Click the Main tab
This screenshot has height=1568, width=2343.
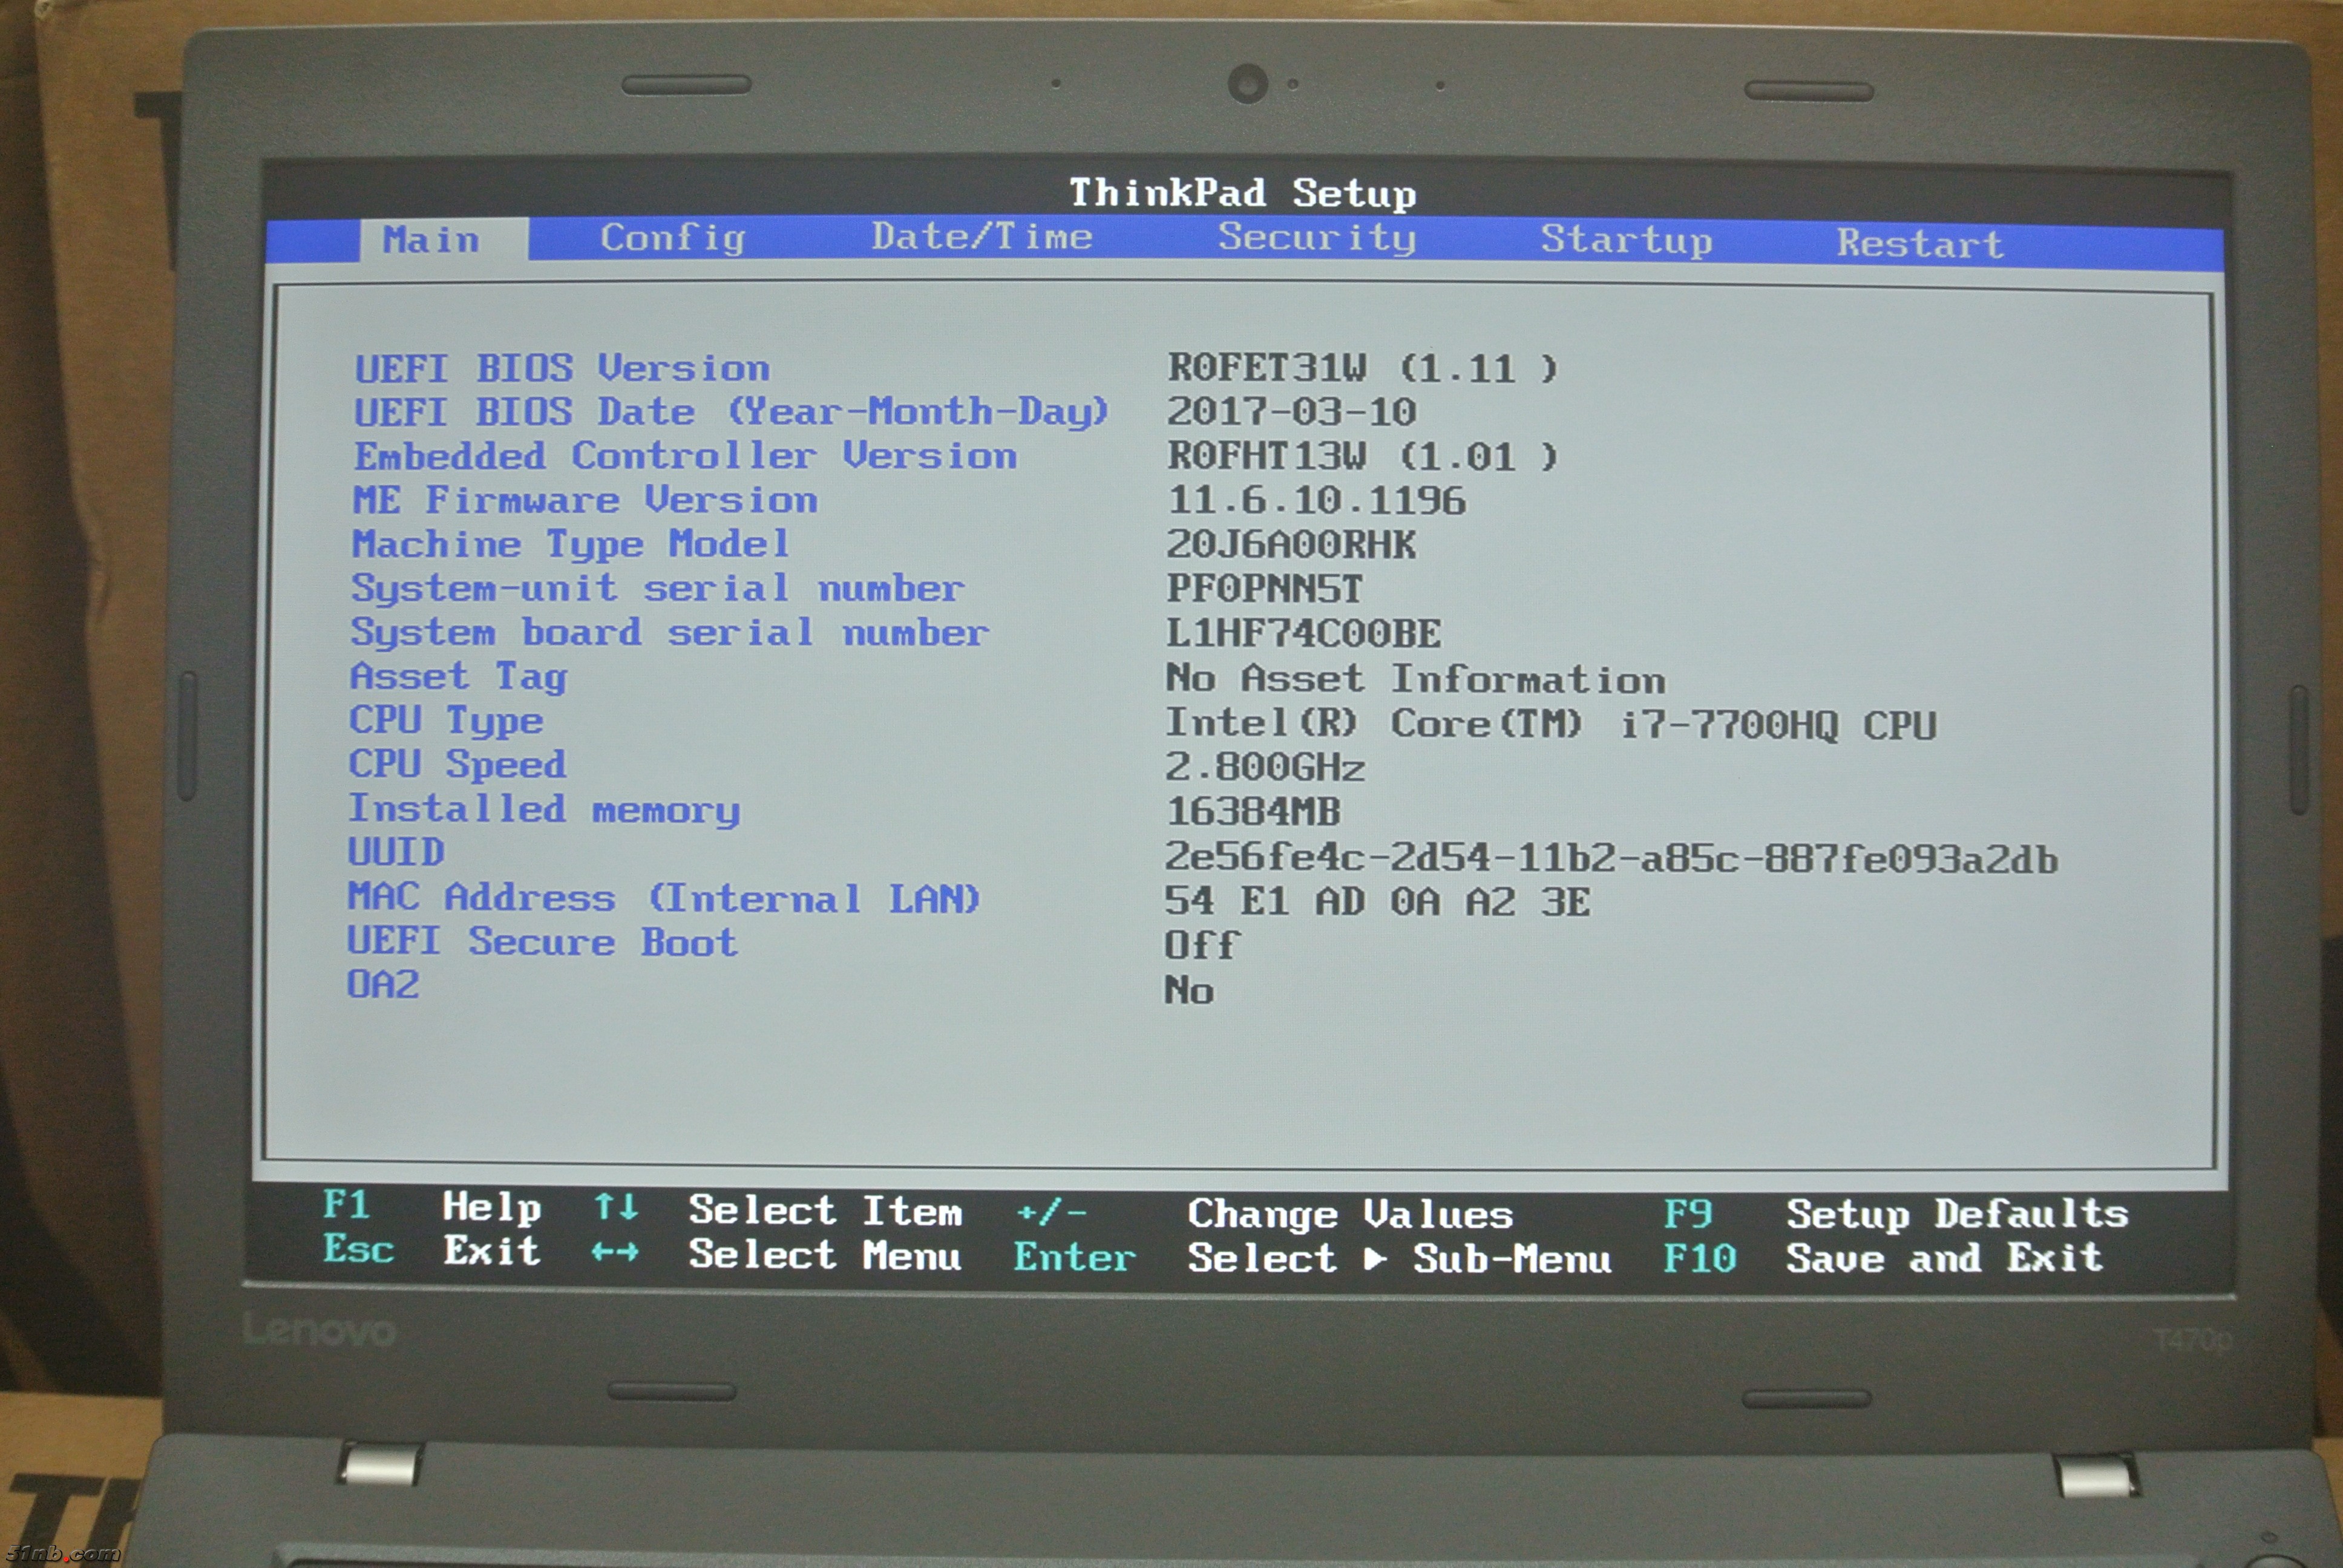(431, 240)
